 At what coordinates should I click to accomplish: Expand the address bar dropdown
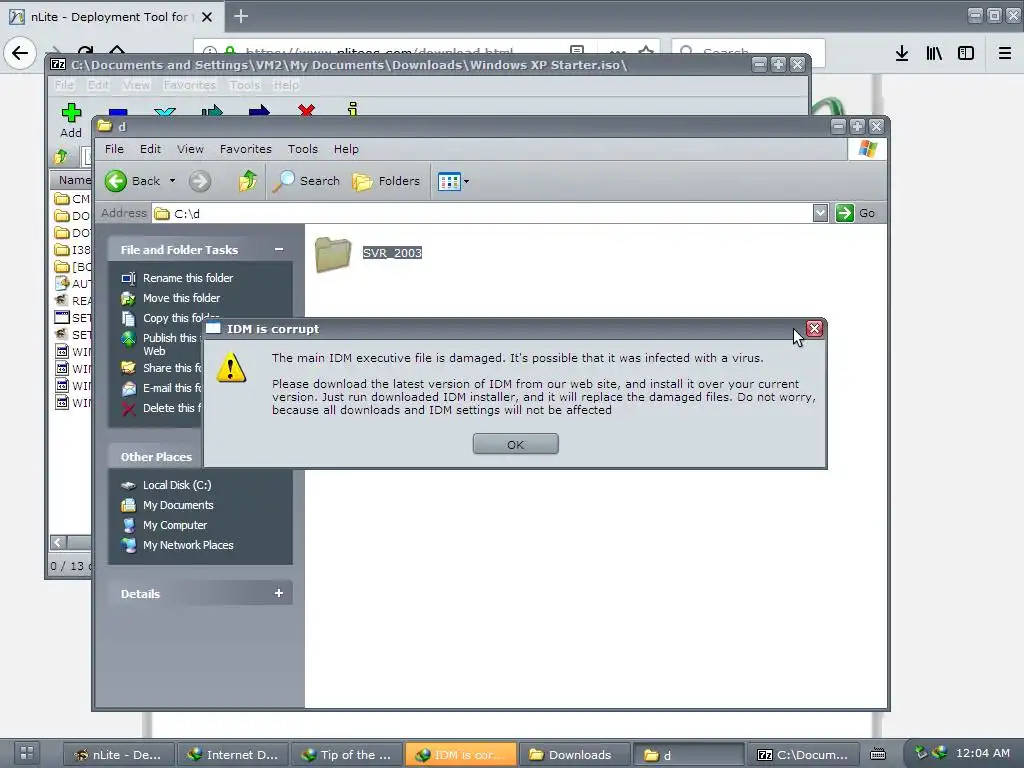click(x=820, y=213)
